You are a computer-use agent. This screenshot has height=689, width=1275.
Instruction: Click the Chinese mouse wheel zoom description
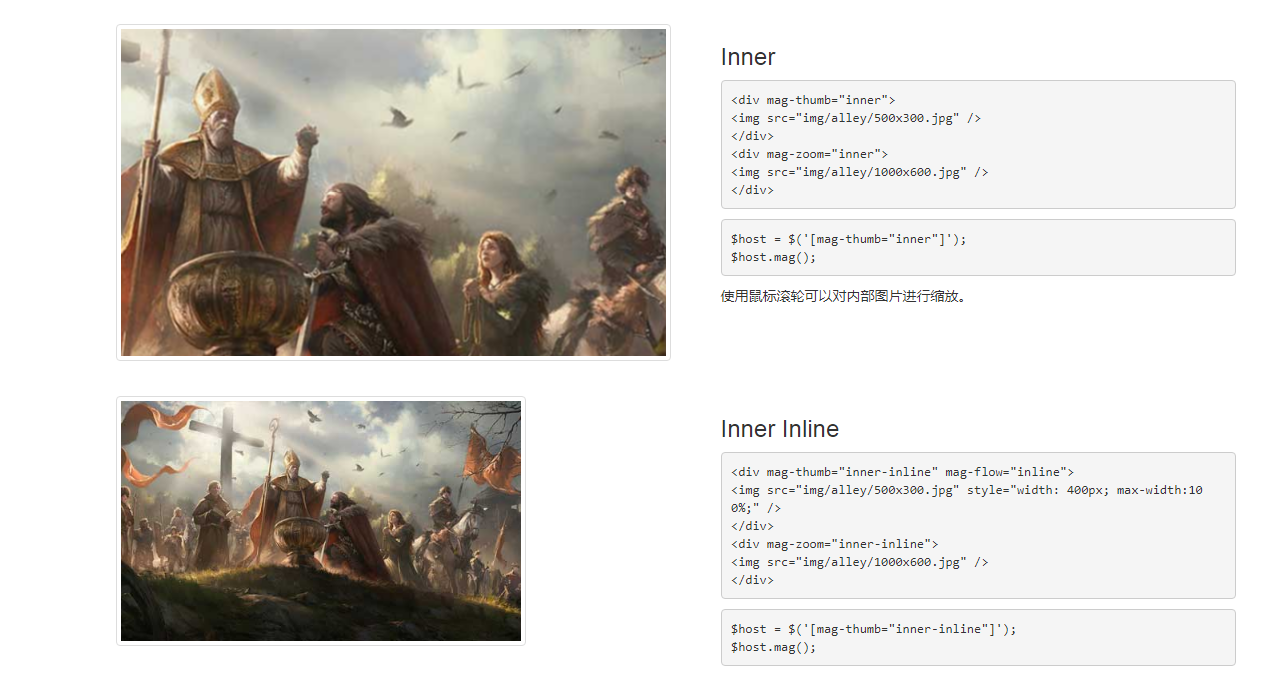tap(844, 296)
